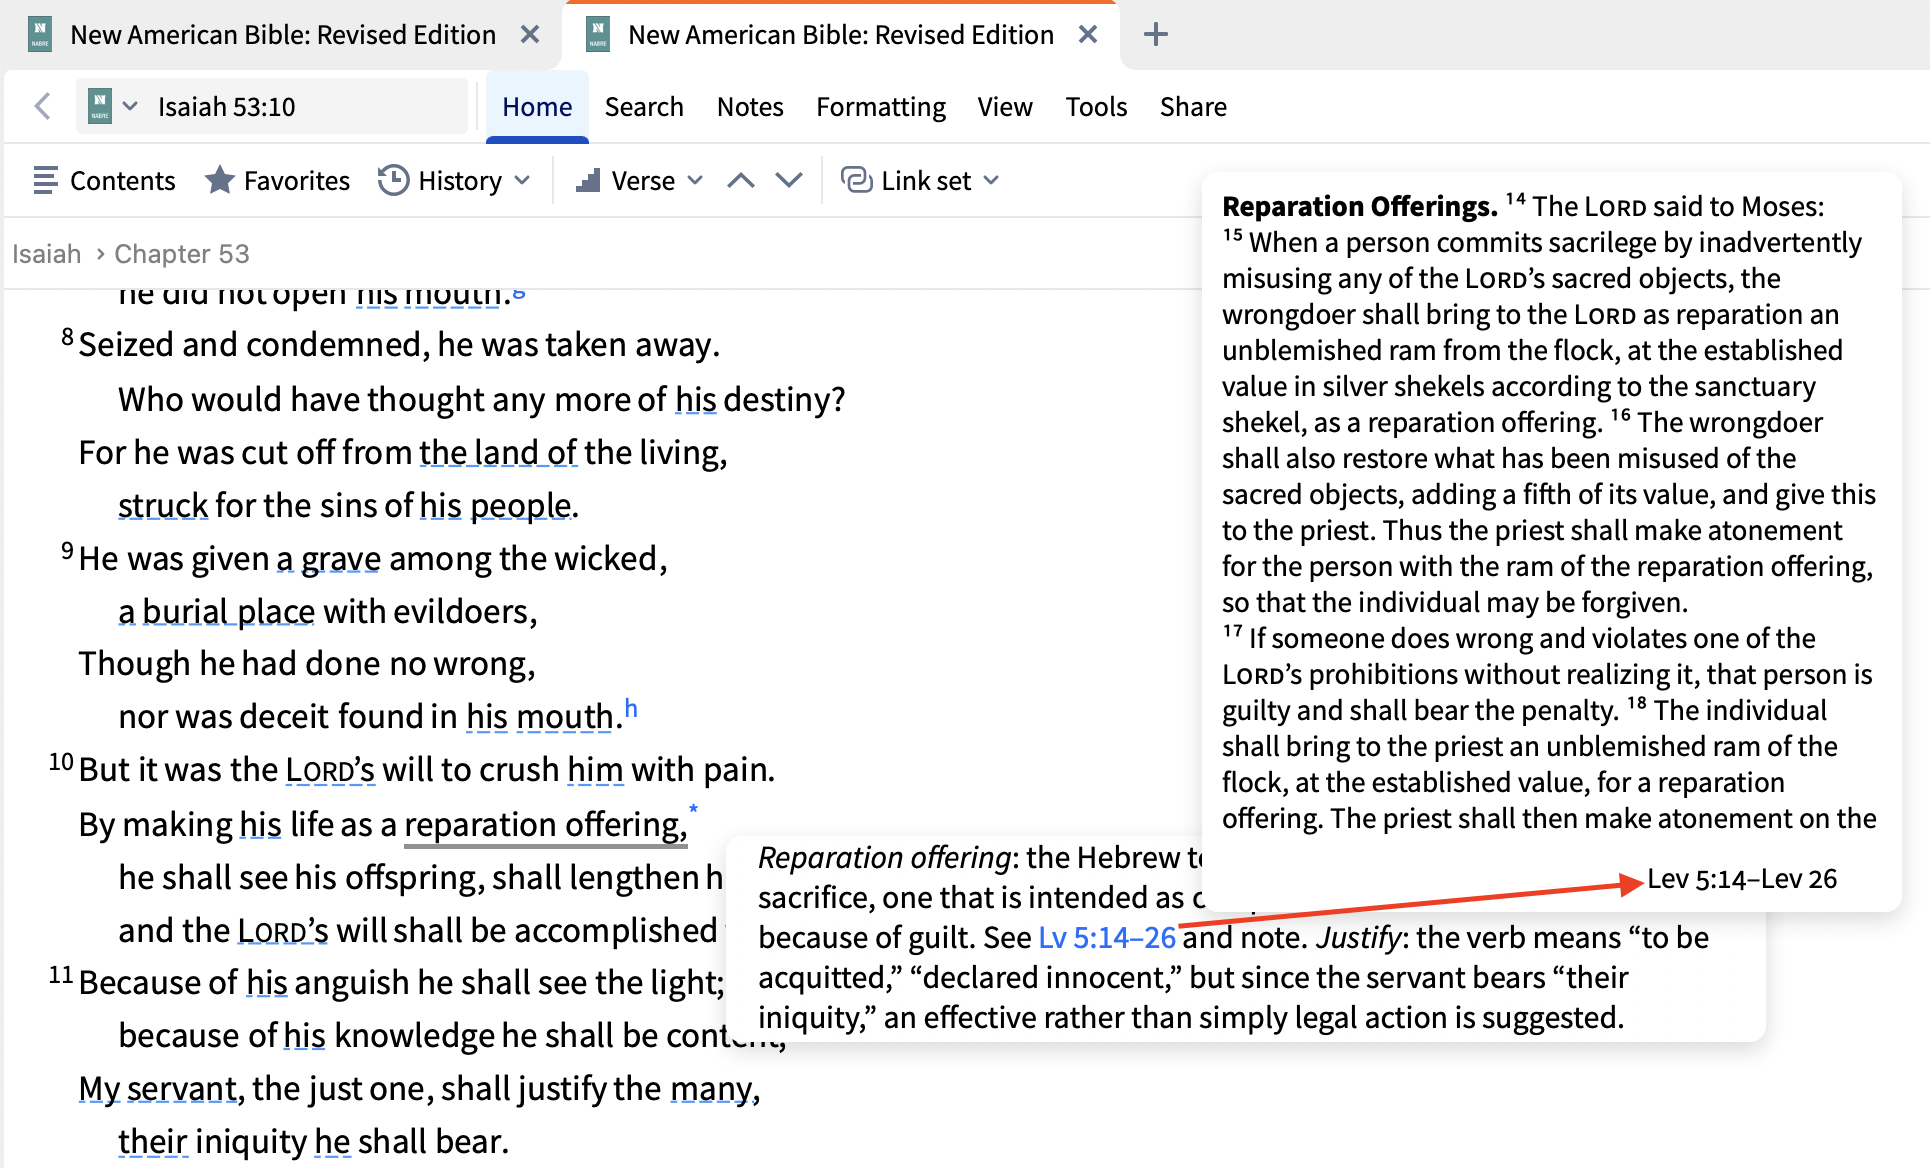Expand the resource picker chevron

[x=130, y=106]
